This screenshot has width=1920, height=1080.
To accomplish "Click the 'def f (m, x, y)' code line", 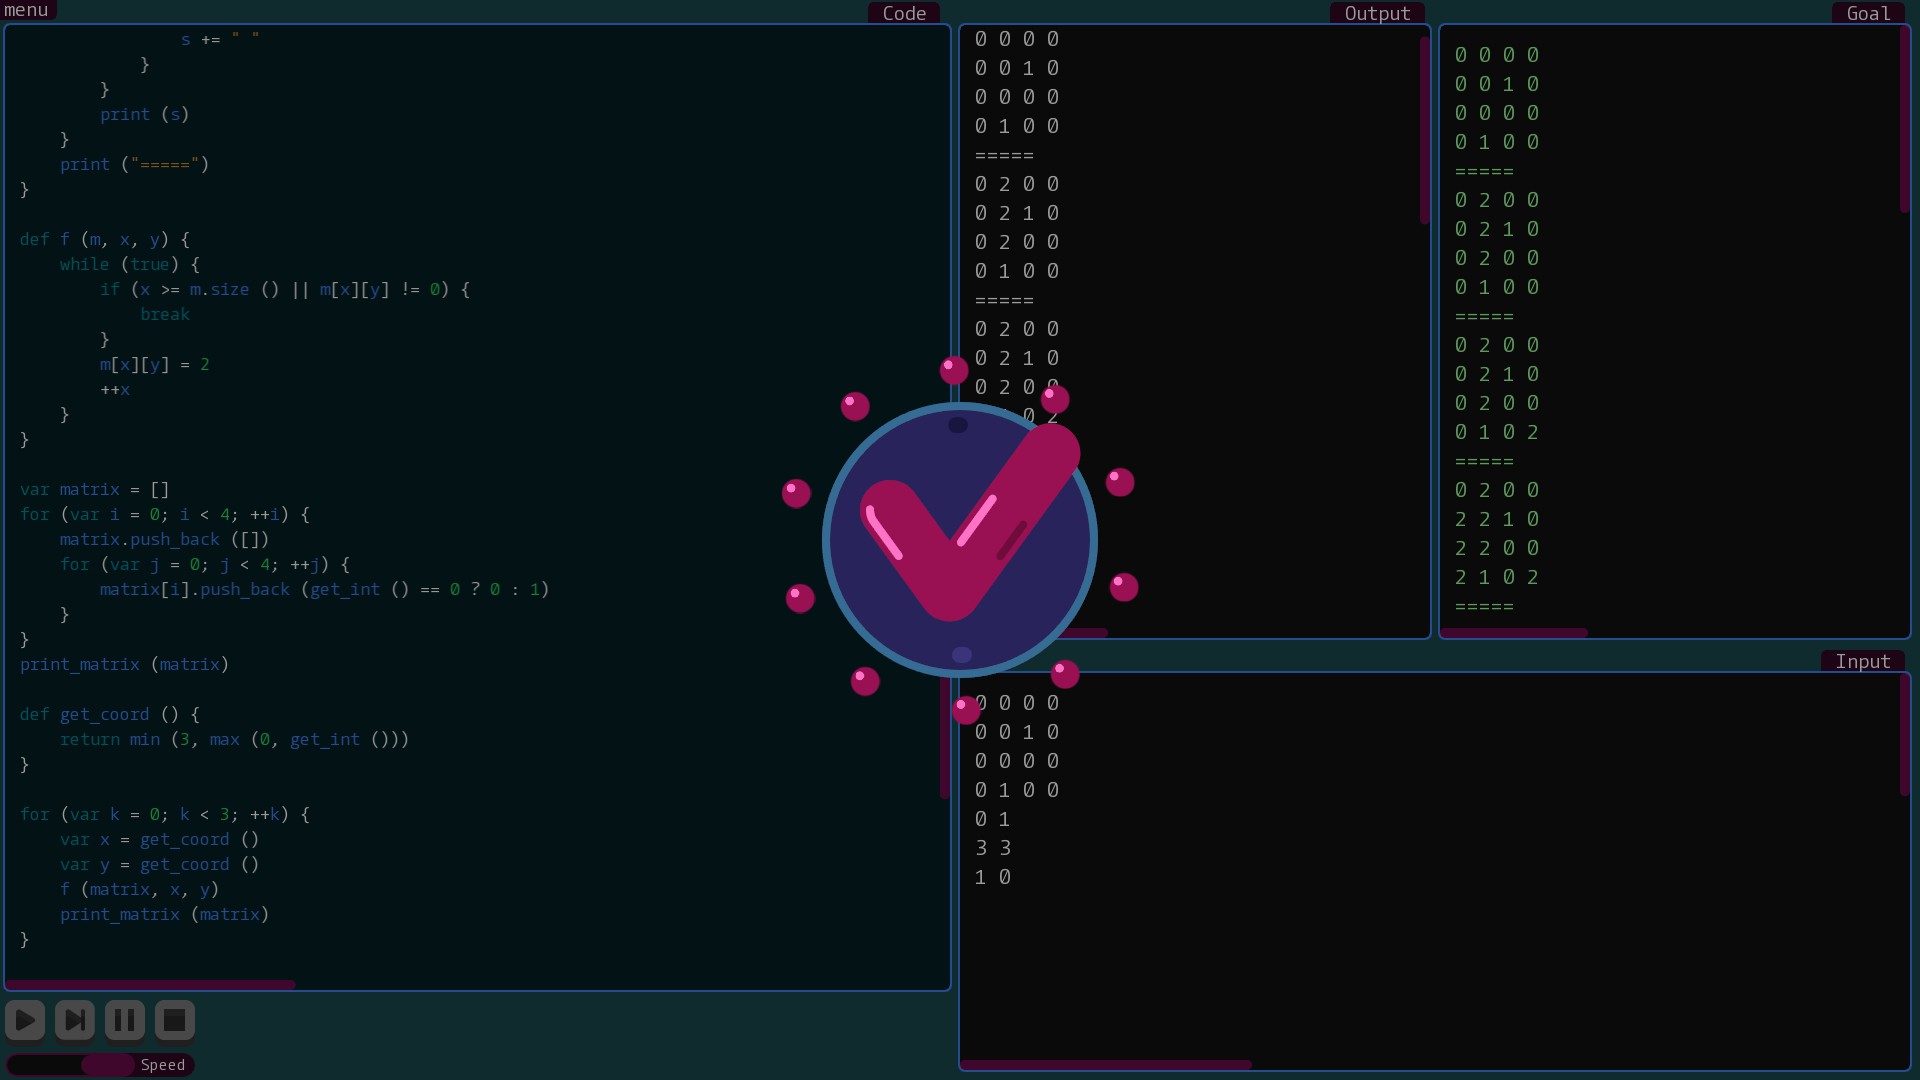I will (x=105, y=240).
